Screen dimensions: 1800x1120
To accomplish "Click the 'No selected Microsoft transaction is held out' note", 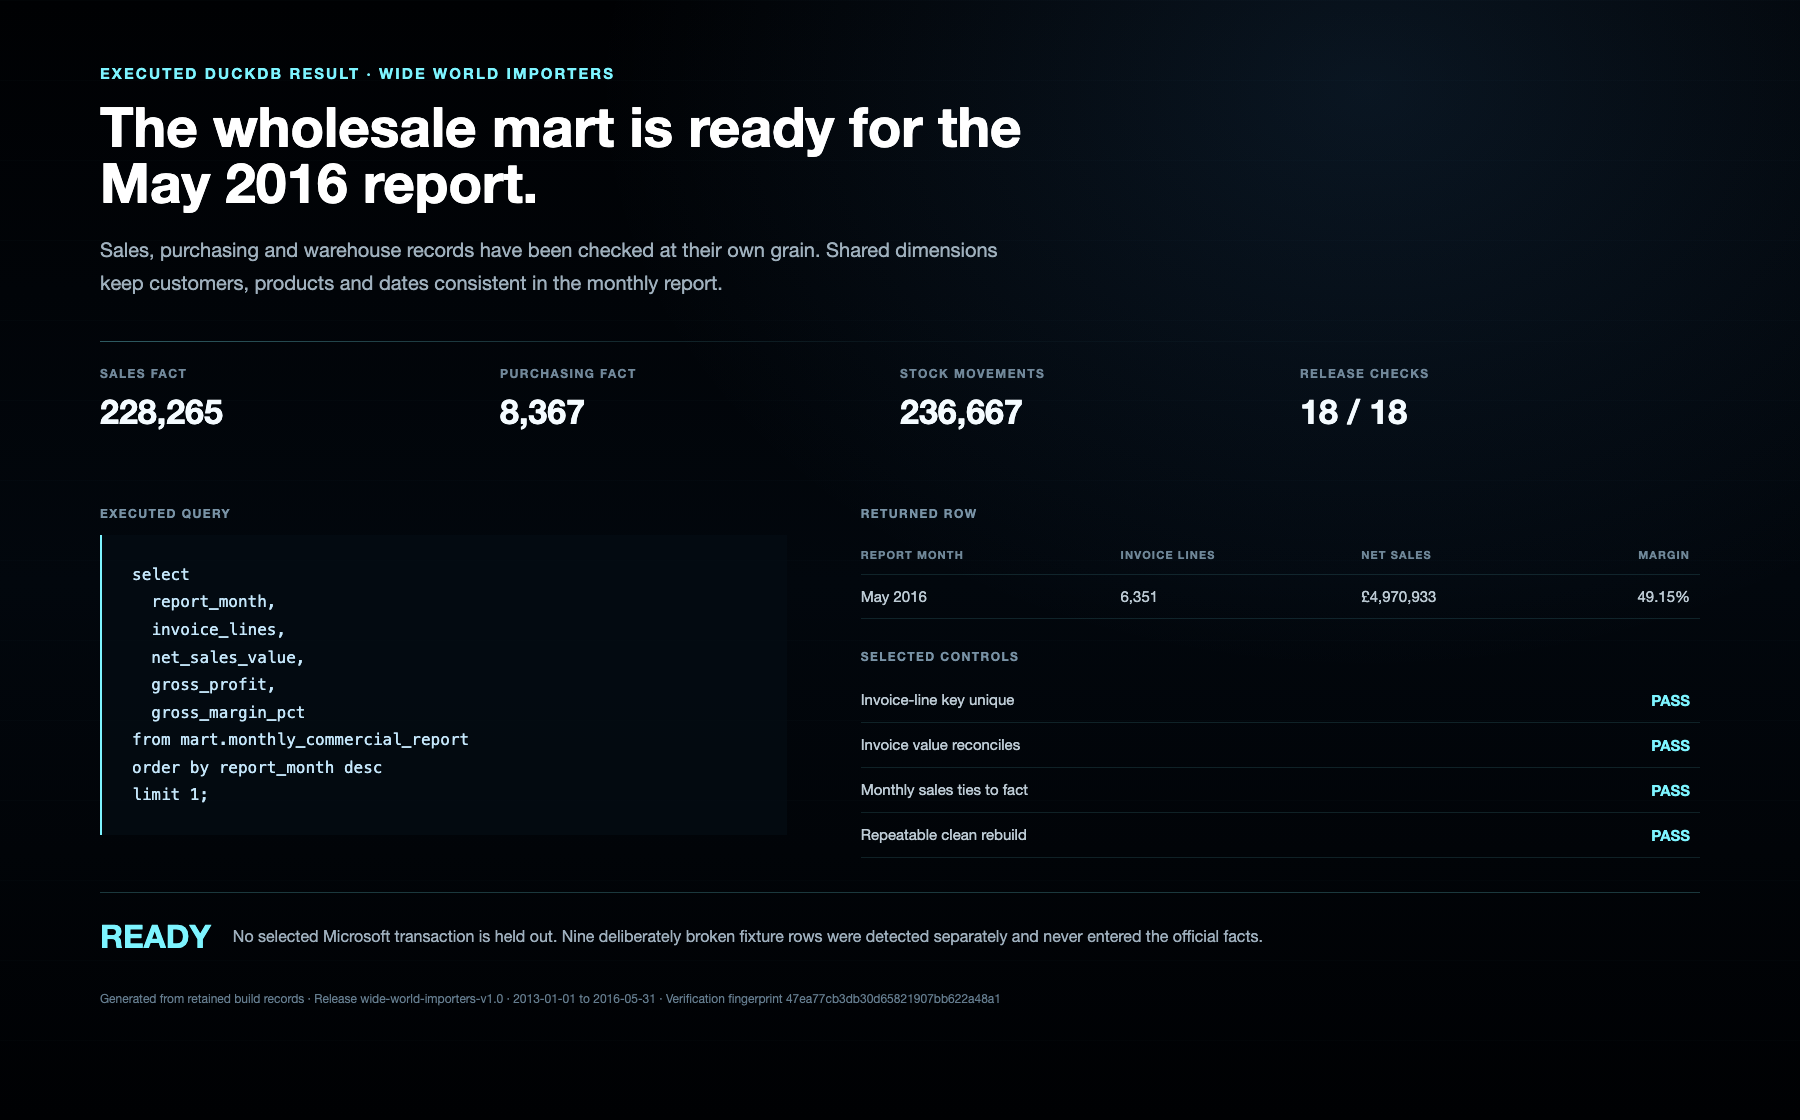I will pos(748,937).
